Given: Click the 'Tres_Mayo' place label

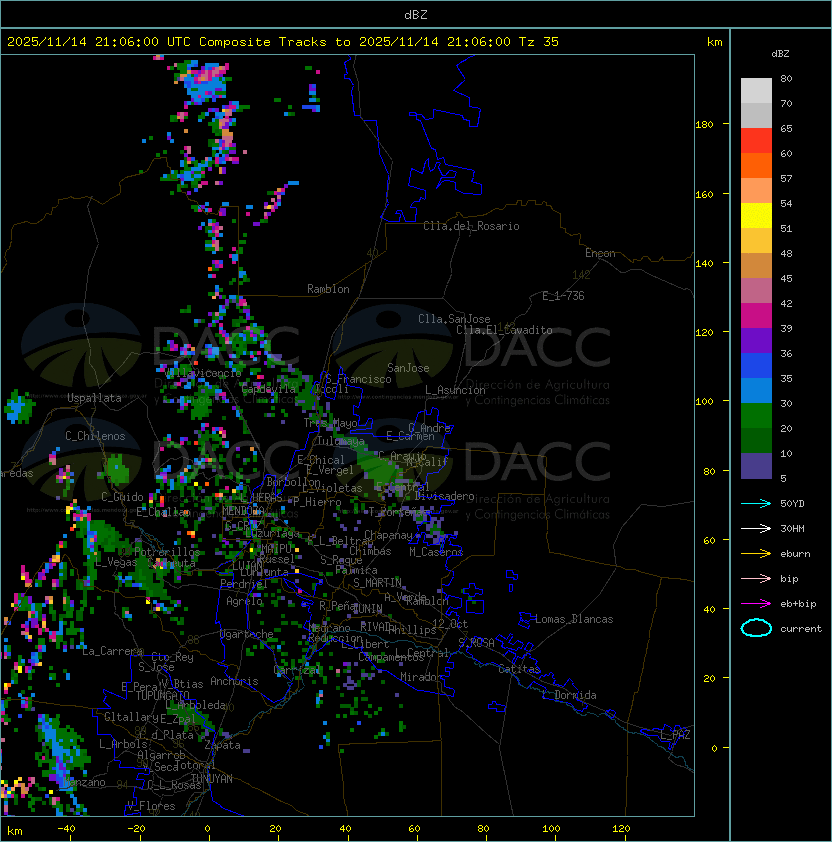Looking at the screenshot, I should coord(330,423).
